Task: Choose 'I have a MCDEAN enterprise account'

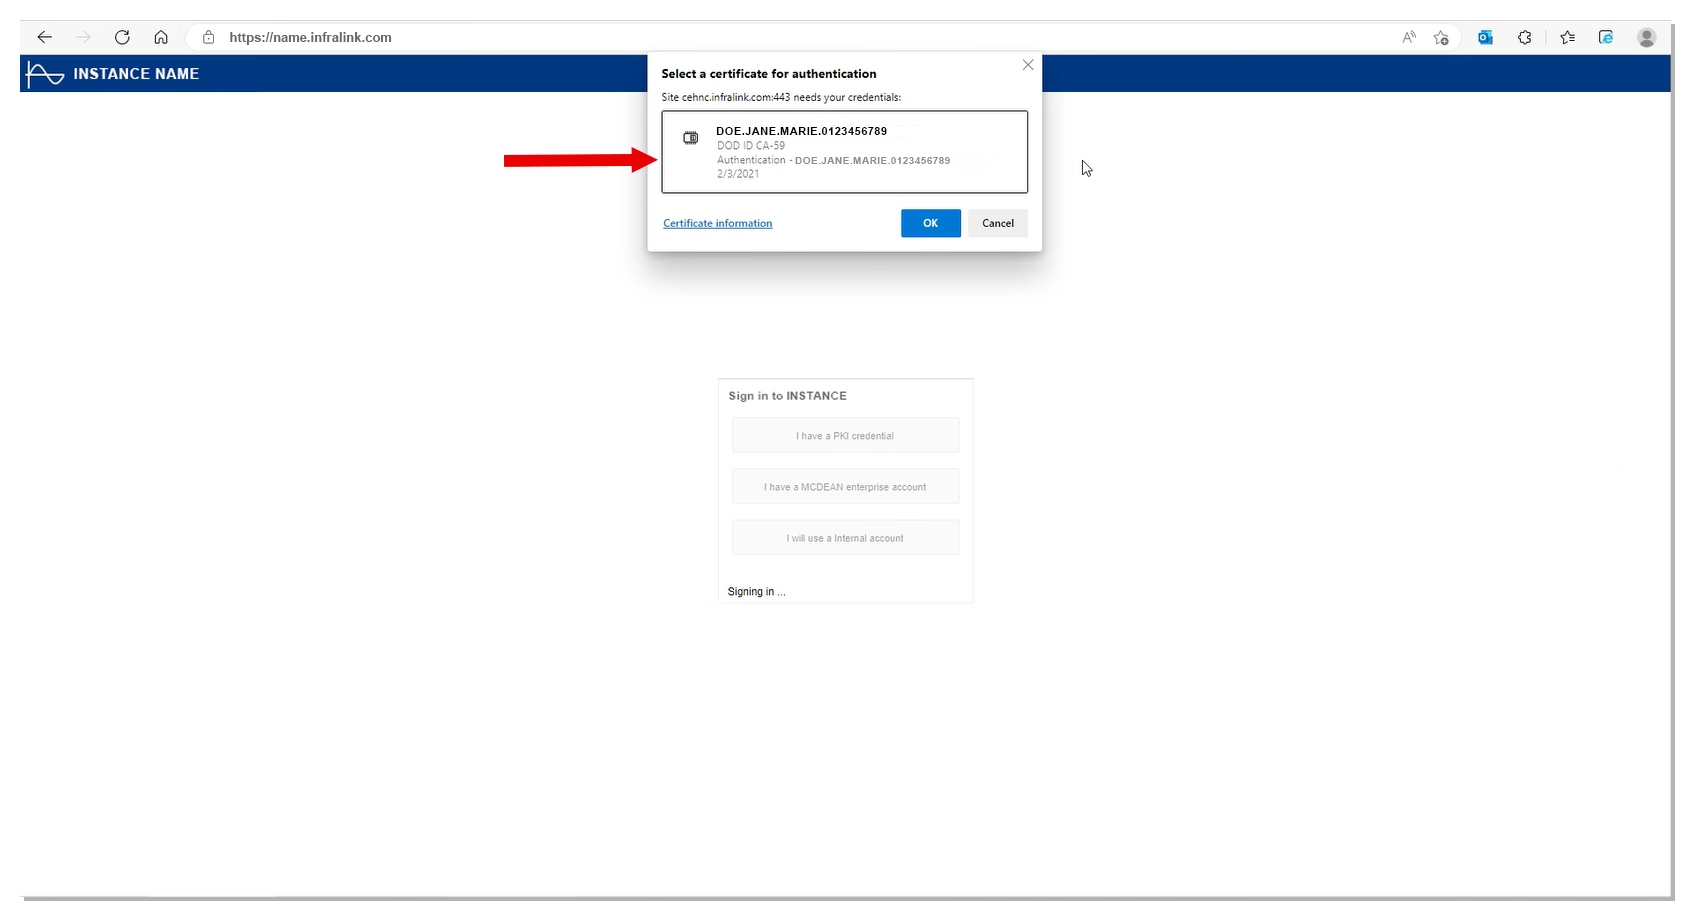Action: click(845, 487)
